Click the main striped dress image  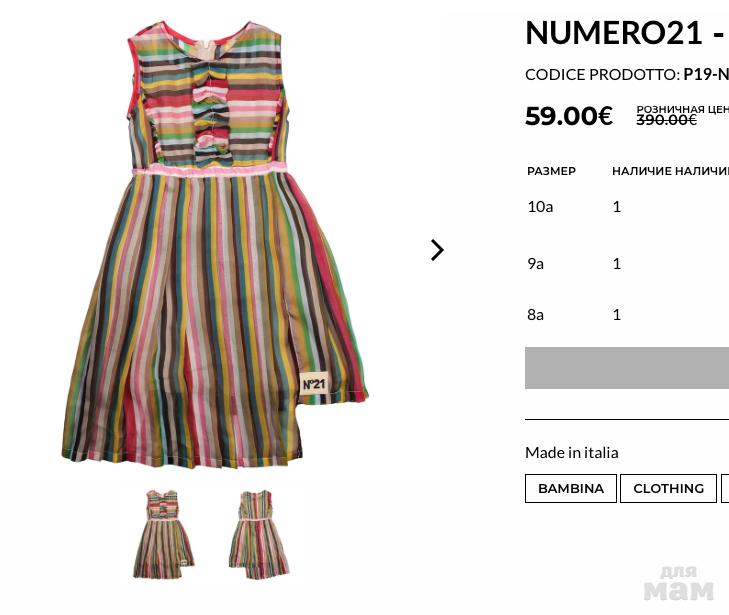click(215, 244)
